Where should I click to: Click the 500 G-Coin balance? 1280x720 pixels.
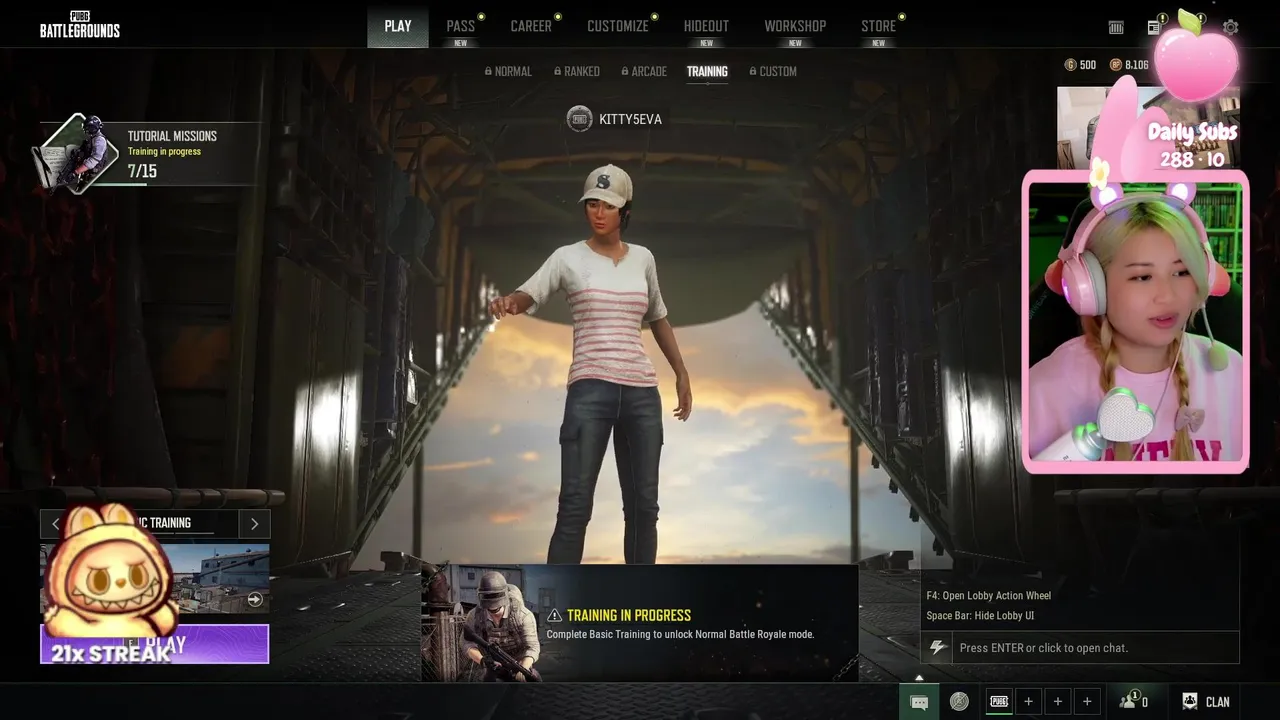(1088, 65)
